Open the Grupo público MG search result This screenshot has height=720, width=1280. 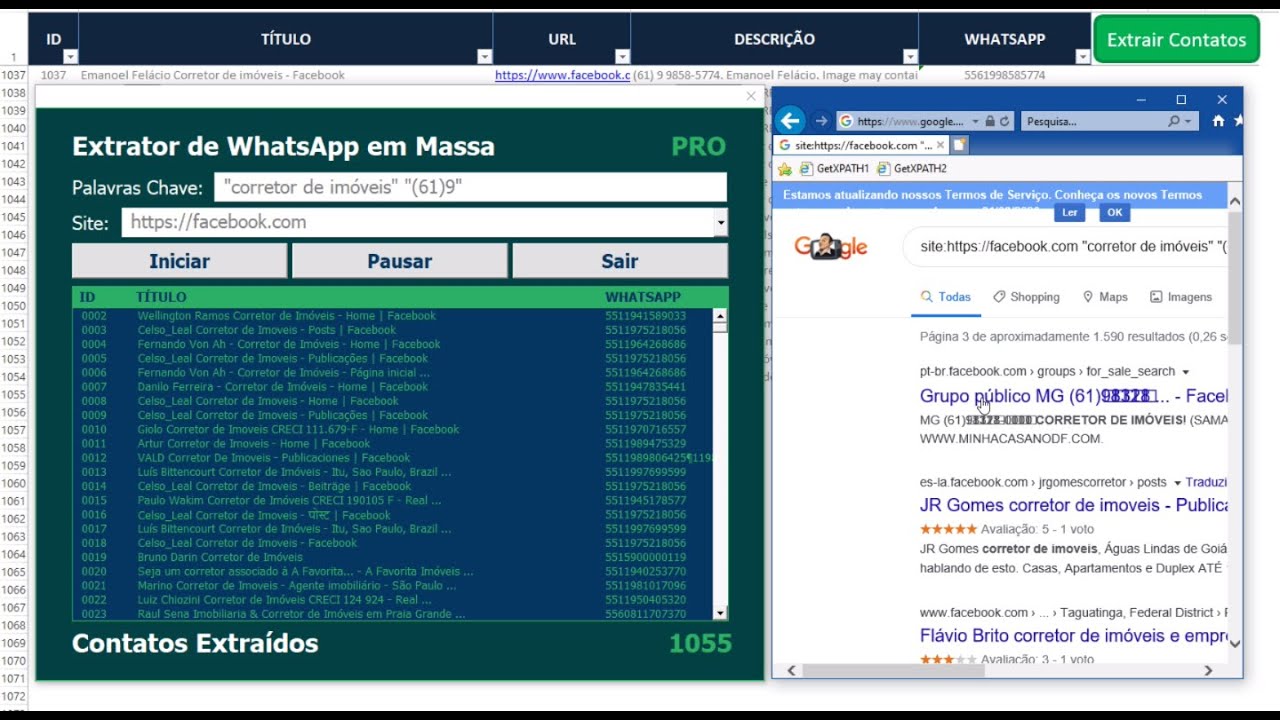[x=1074, y=396]
